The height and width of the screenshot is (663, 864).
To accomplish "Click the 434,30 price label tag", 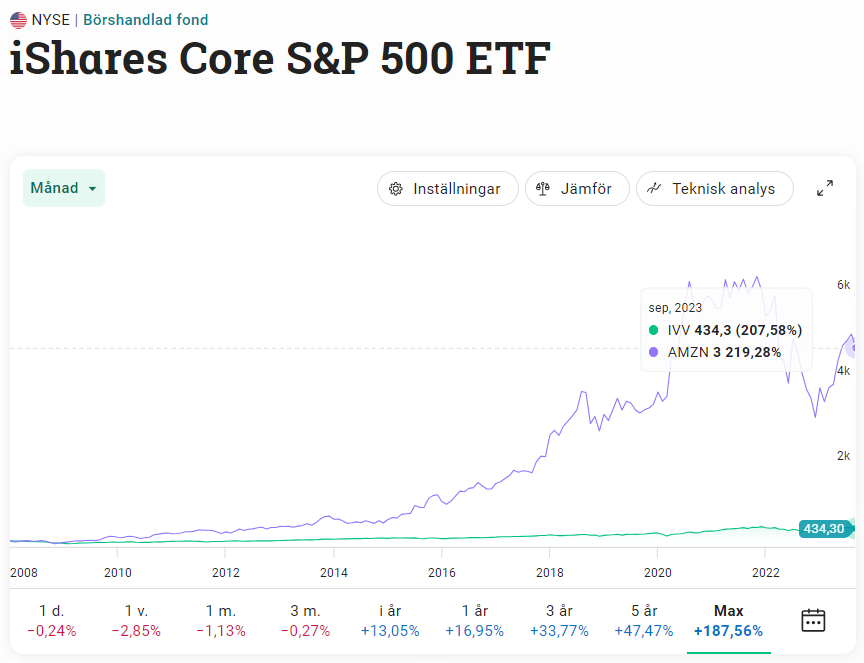I will 824,529.
